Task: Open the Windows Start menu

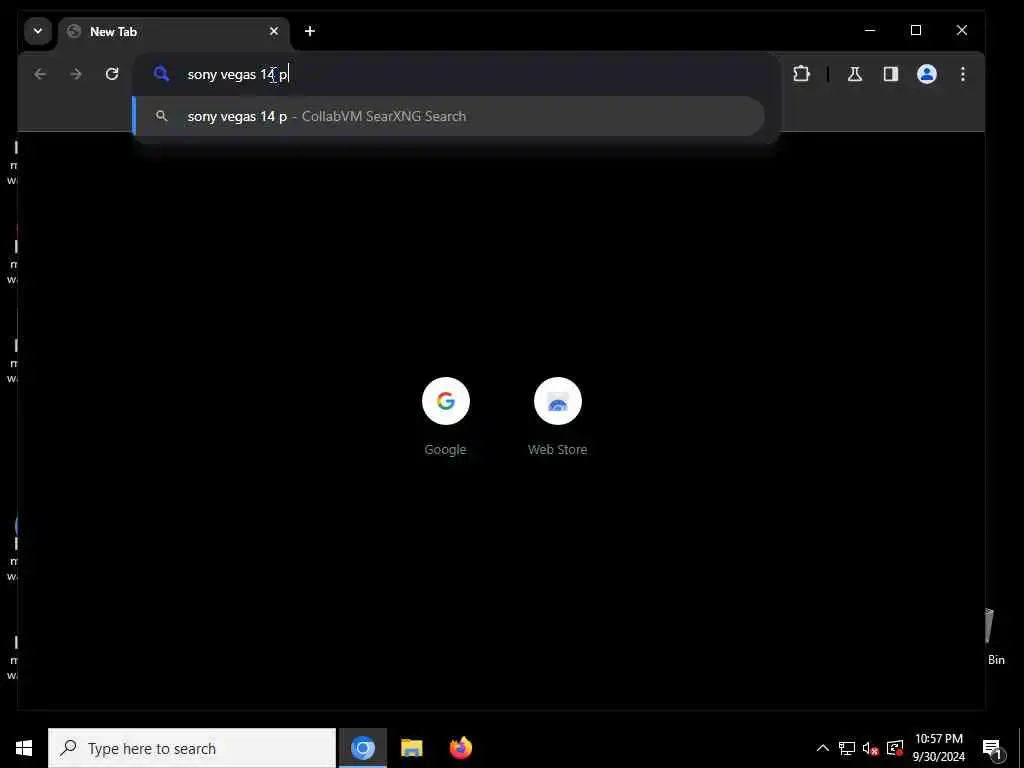Action: click(24, 748)
